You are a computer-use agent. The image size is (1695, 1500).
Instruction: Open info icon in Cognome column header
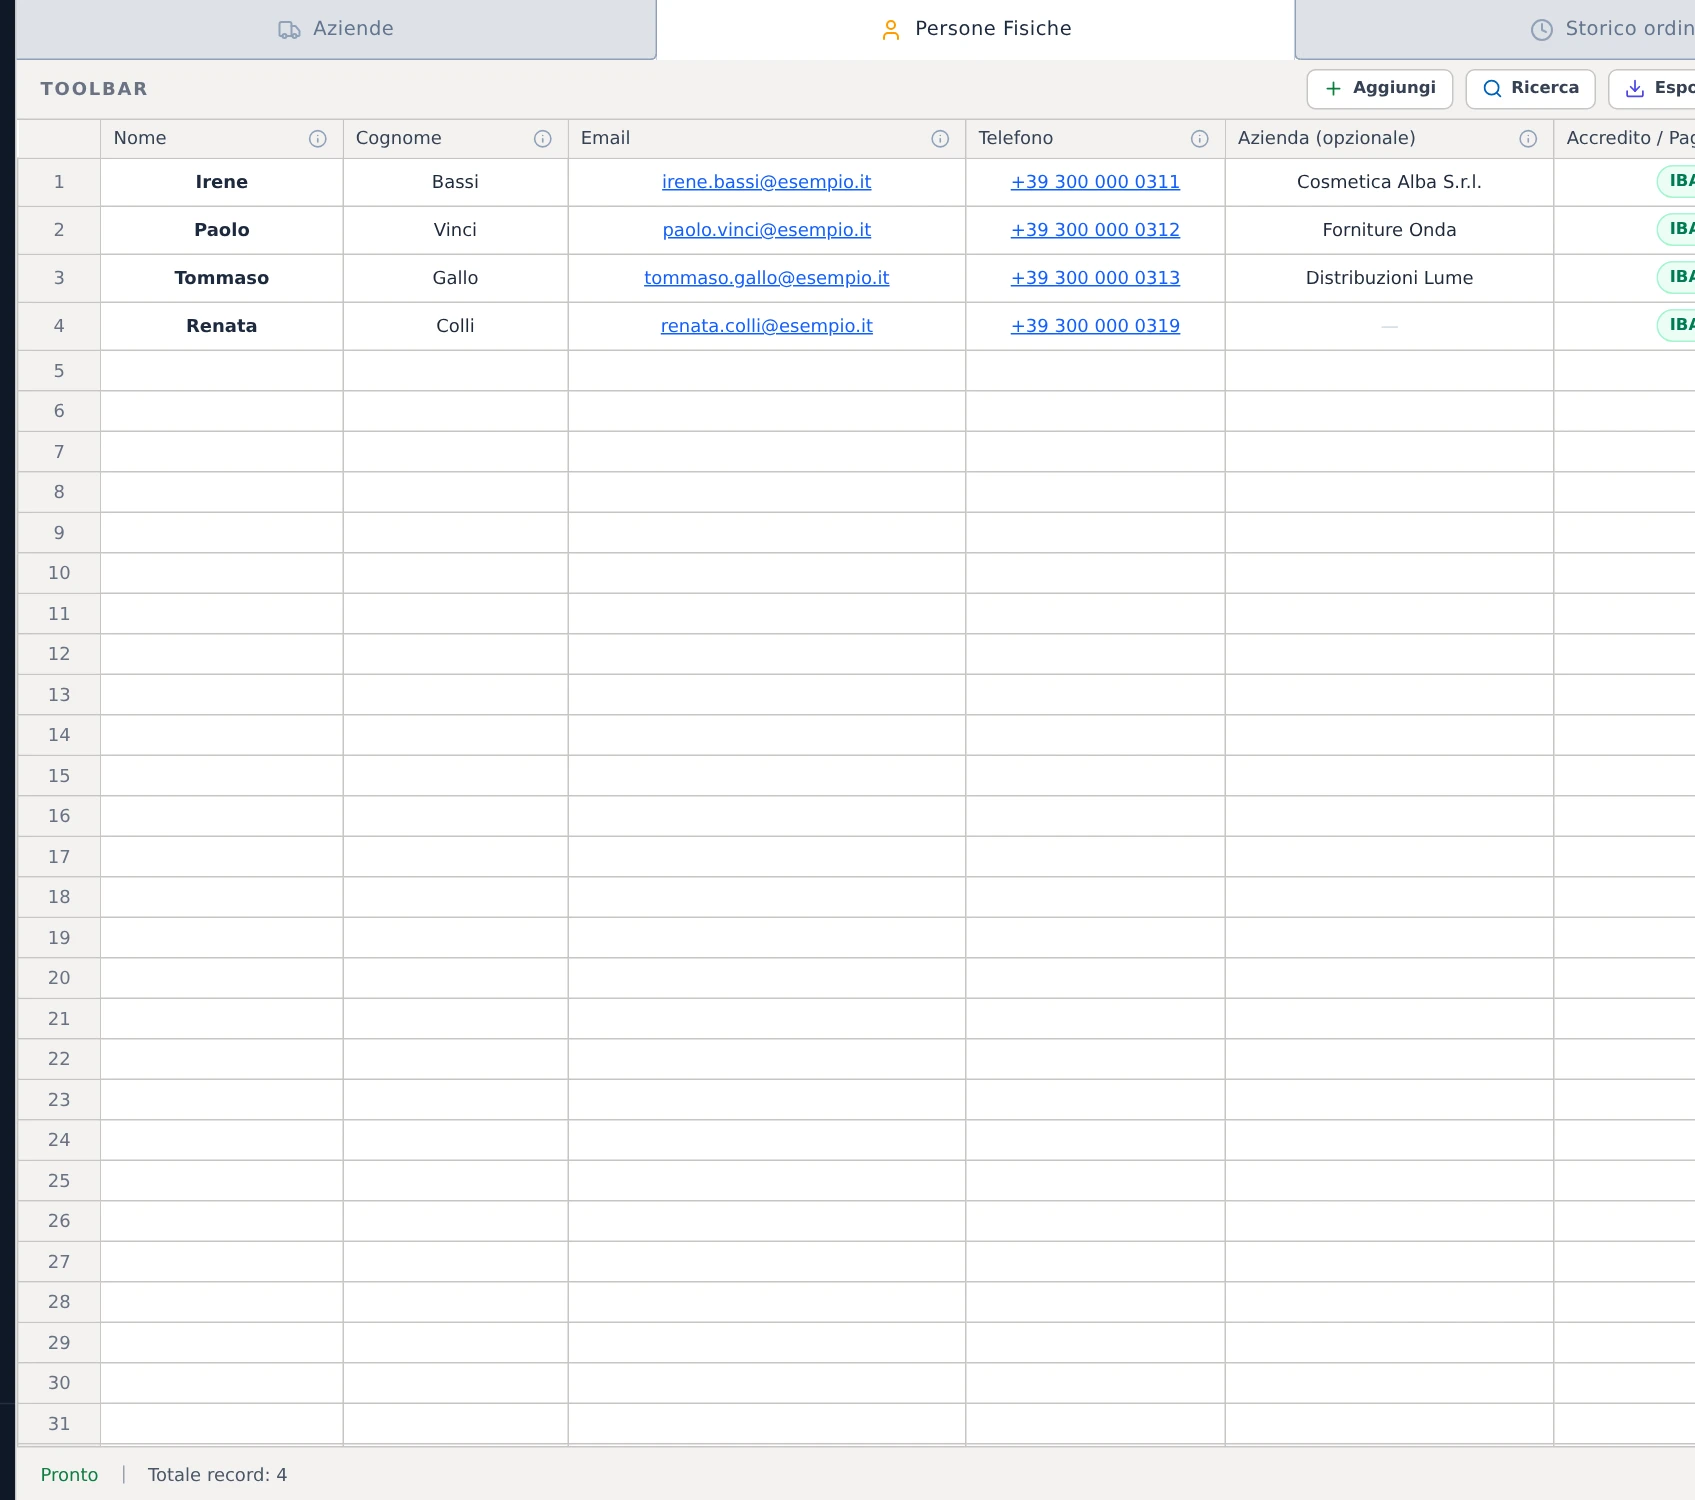[542, 139]
